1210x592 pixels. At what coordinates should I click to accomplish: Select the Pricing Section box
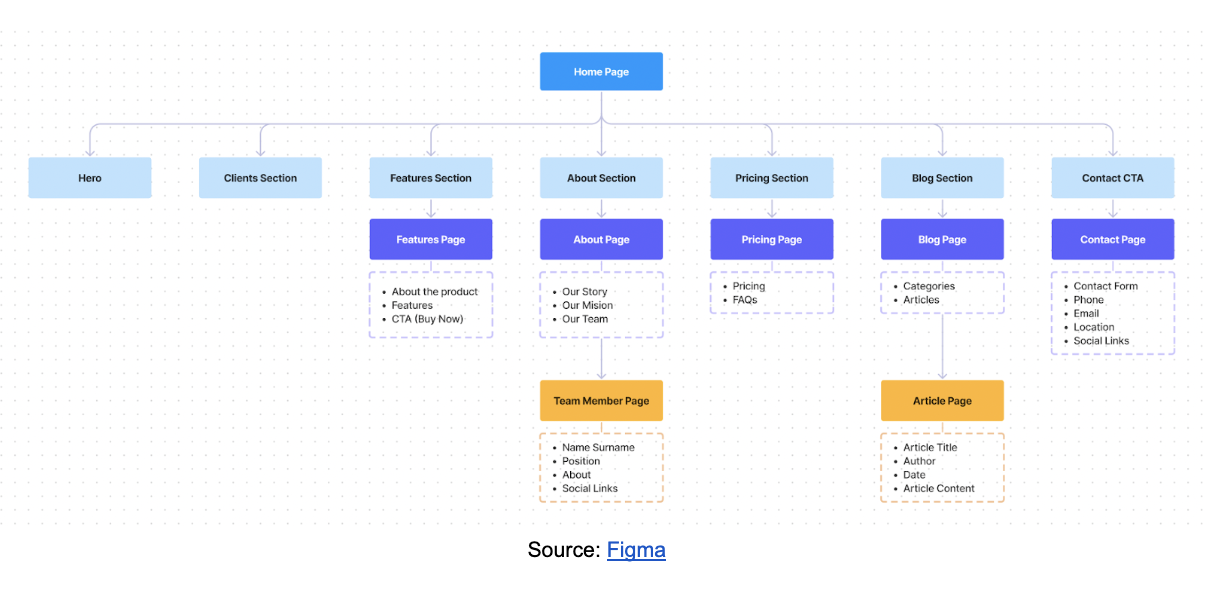point(771,178)
